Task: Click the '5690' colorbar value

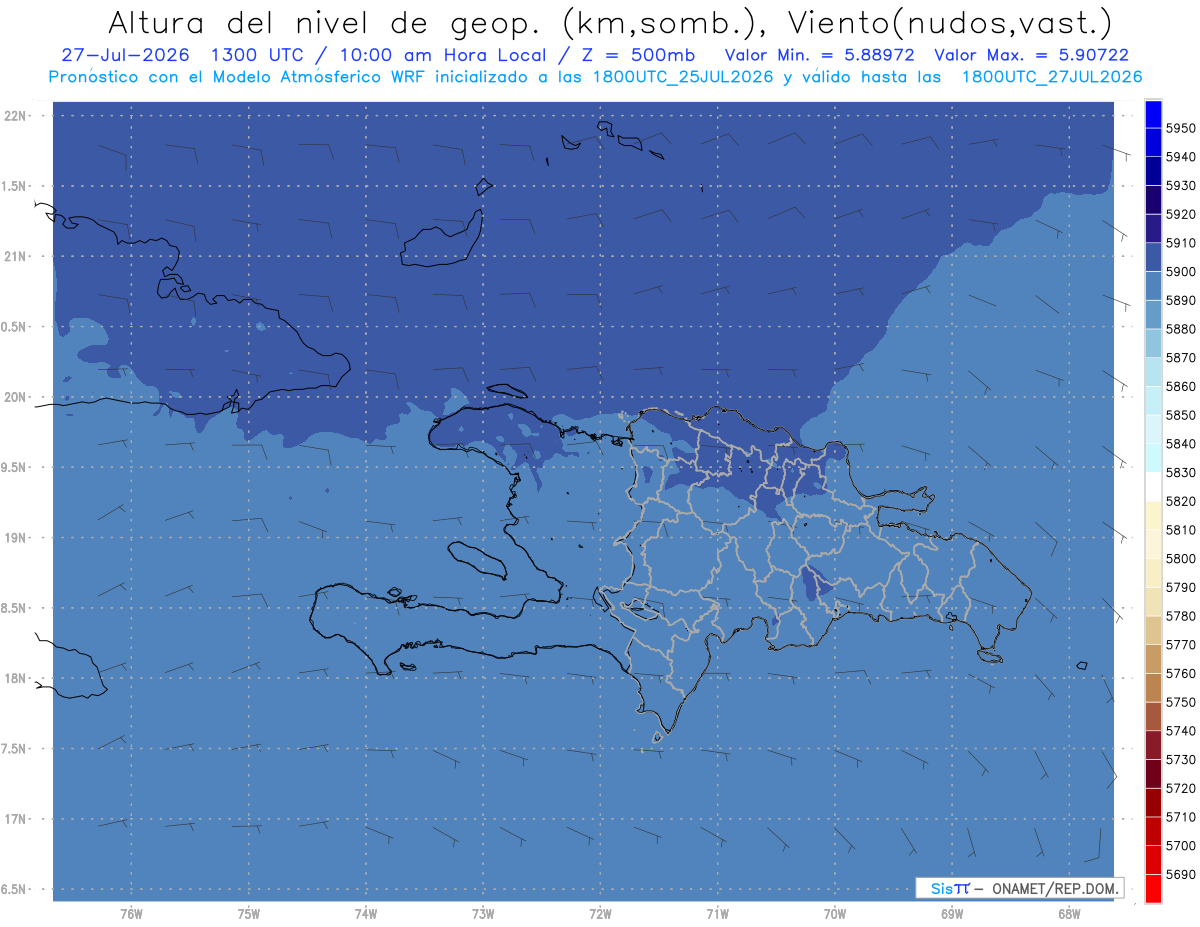Action: point(1181,874)
